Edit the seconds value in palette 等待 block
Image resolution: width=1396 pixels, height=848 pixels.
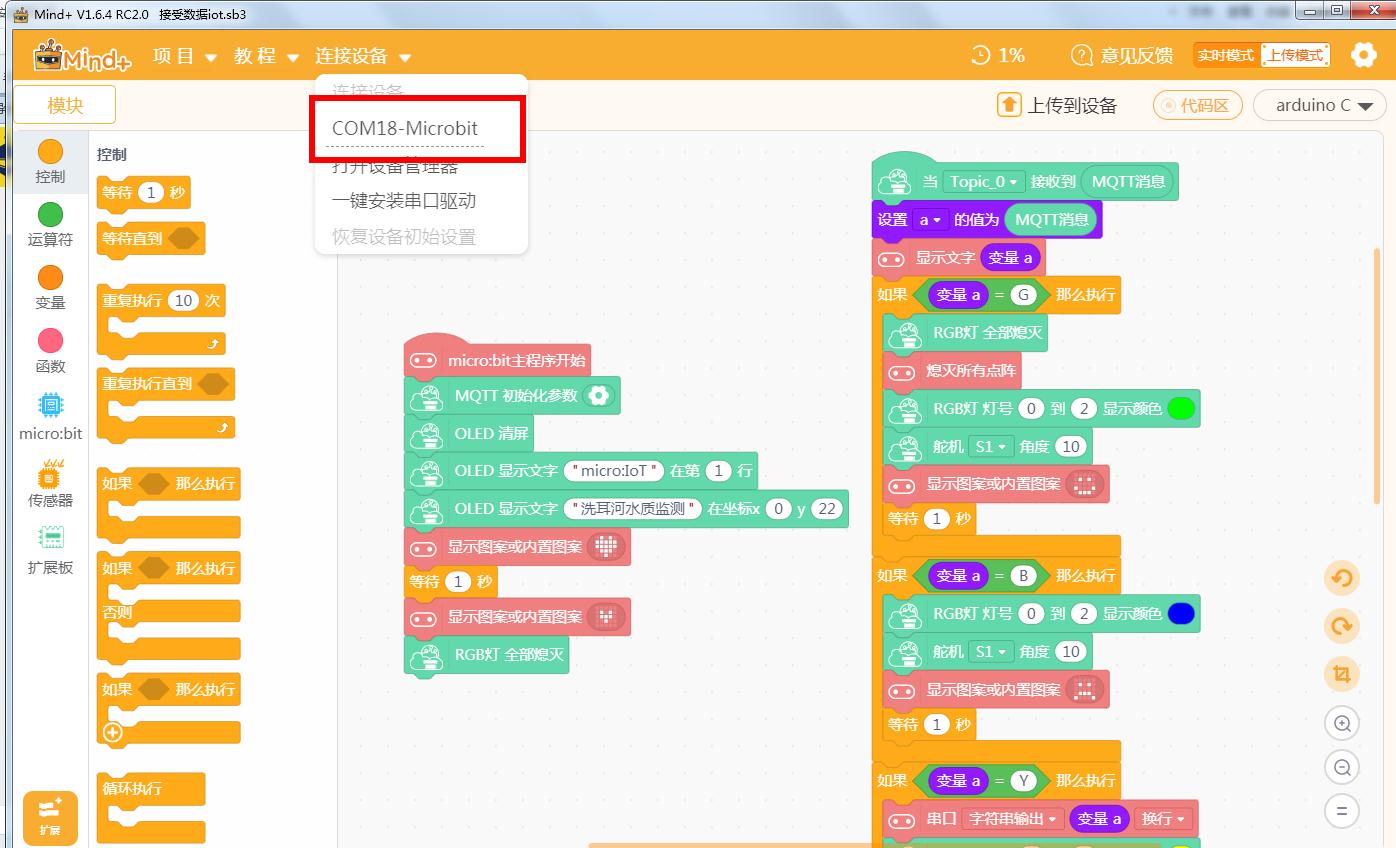[x=150, y=192]
